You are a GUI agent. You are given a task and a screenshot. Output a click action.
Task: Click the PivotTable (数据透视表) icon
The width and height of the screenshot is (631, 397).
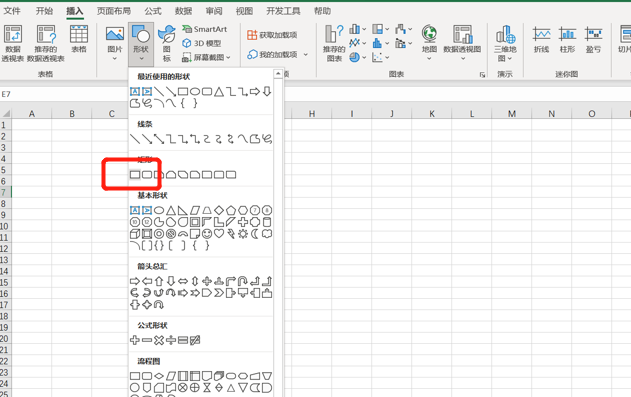tap(13, 43)
